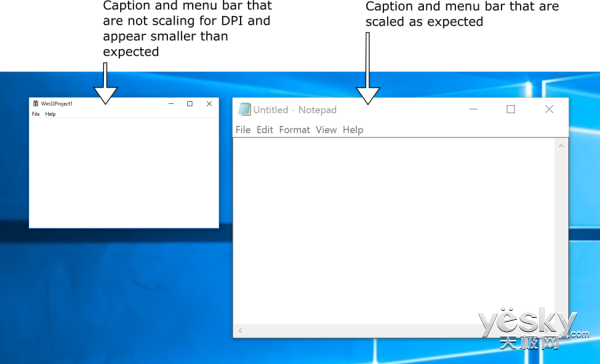Click inside the Notepad text editing area
Viewport: 600px width, 364px height.
pos(394,231)
